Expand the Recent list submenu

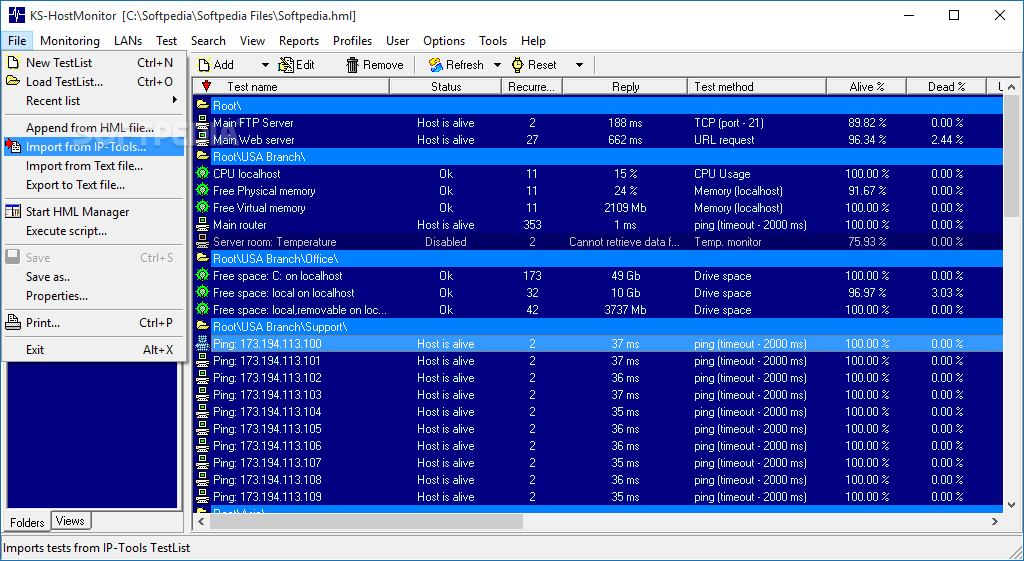tap(94, 101)
